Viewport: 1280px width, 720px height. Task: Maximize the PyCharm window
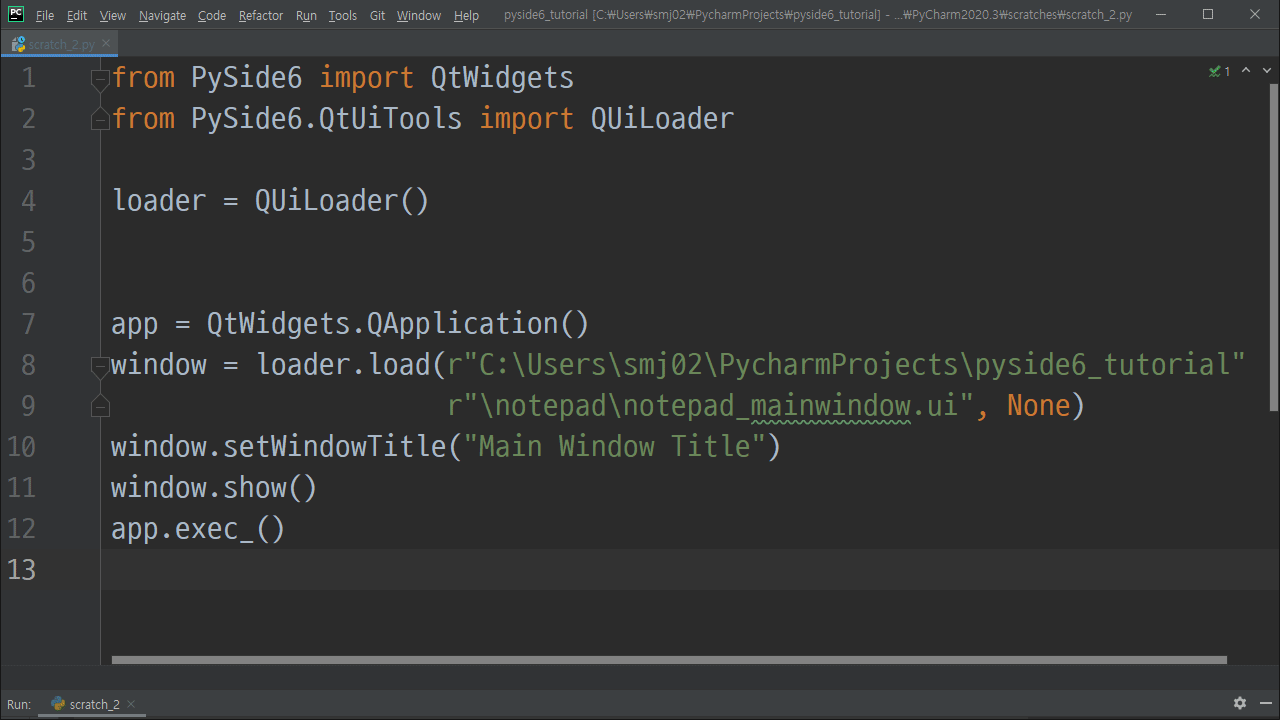tap(1207, 14)
